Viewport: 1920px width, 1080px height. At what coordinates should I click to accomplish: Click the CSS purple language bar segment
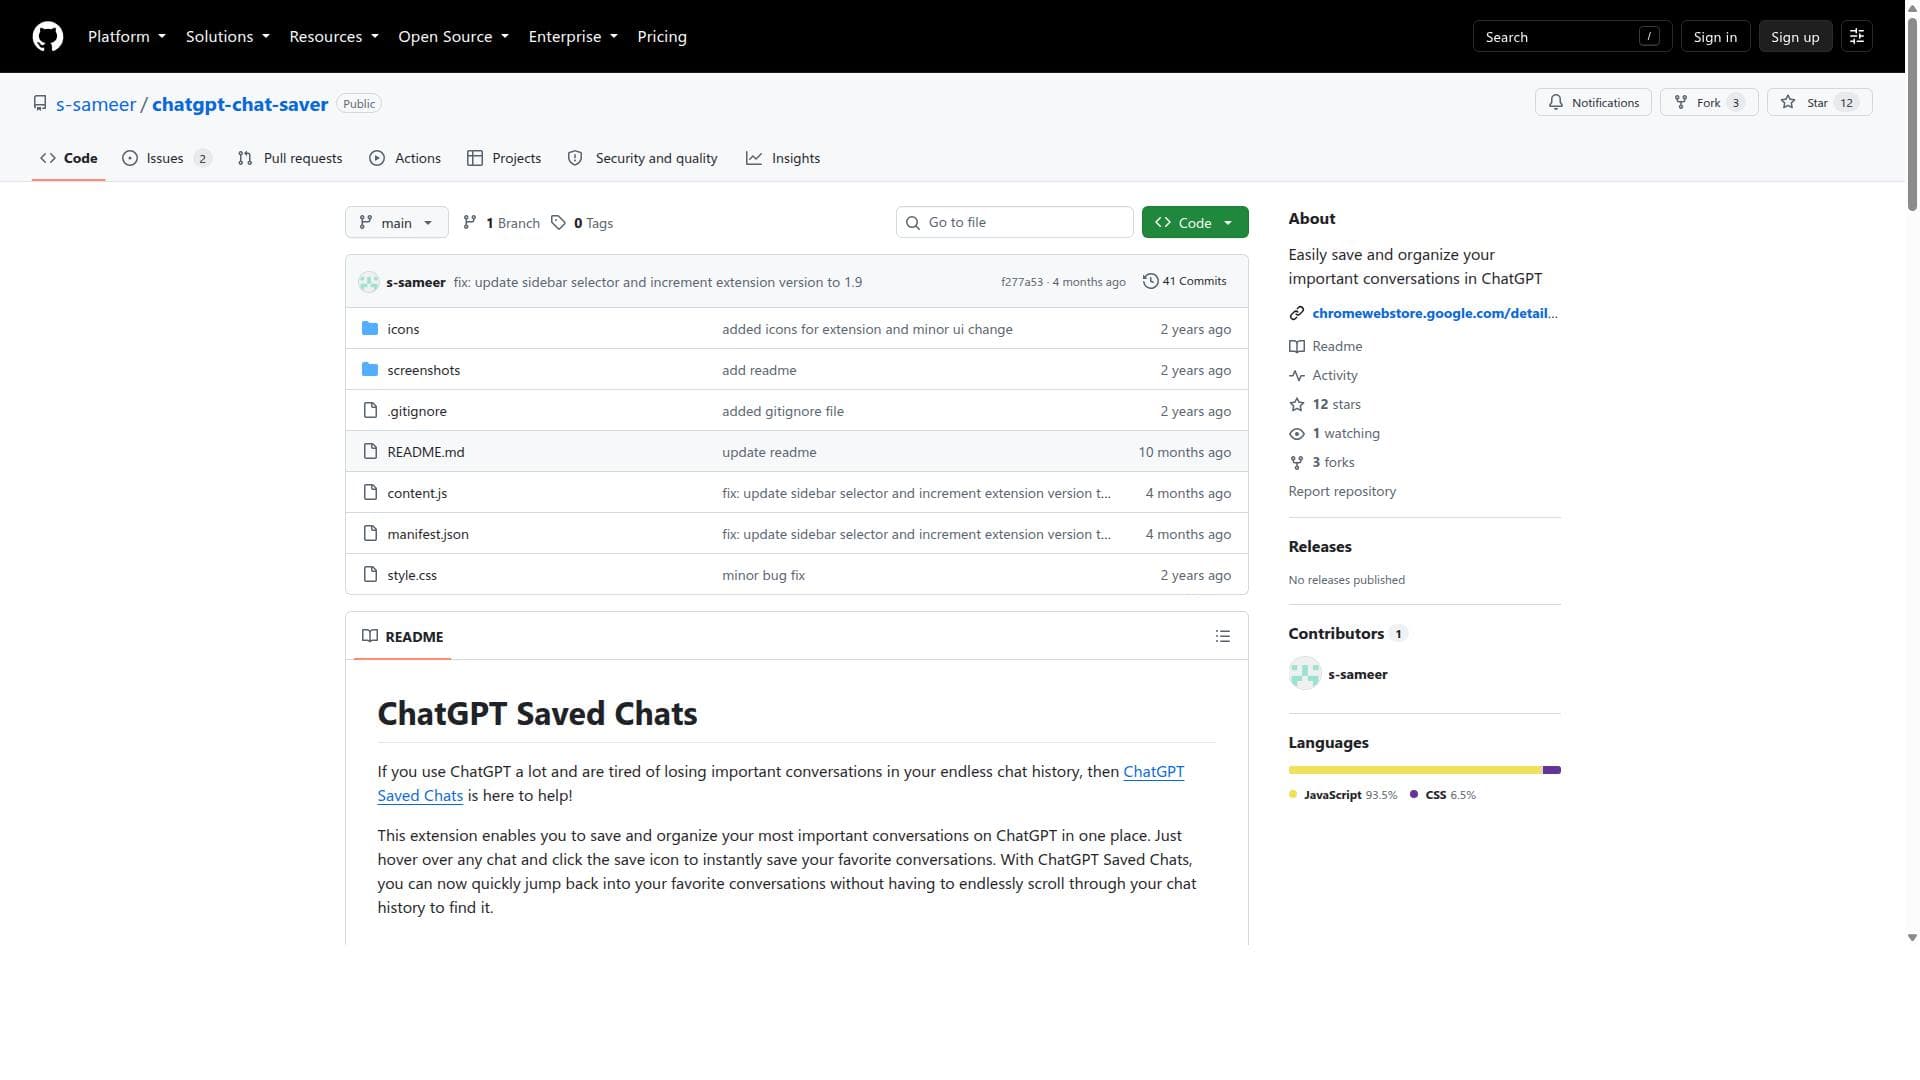tap(1552, 770)
